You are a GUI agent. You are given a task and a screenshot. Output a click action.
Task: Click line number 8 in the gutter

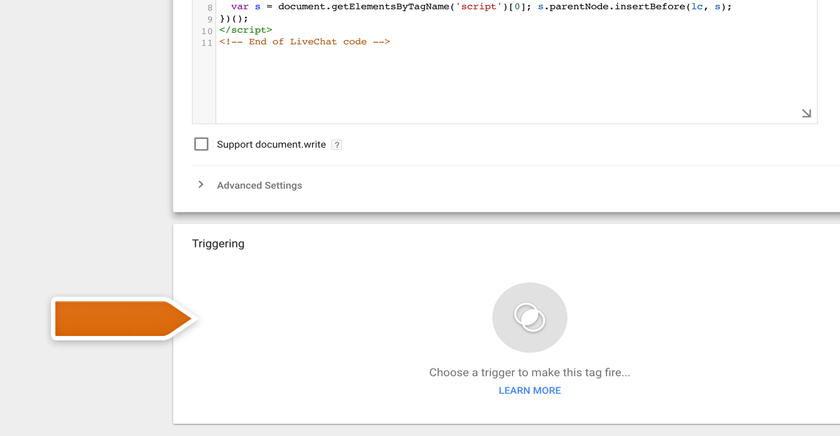tap(209, 7)
